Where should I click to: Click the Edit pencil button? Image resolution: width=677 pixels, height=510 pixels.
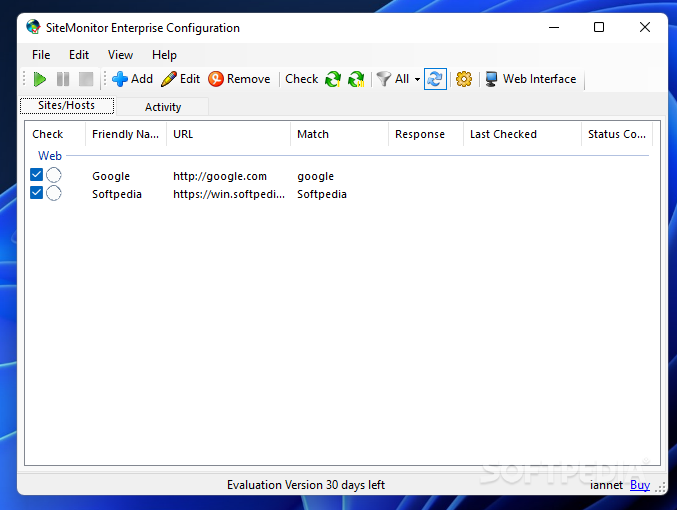coord(180,79)
